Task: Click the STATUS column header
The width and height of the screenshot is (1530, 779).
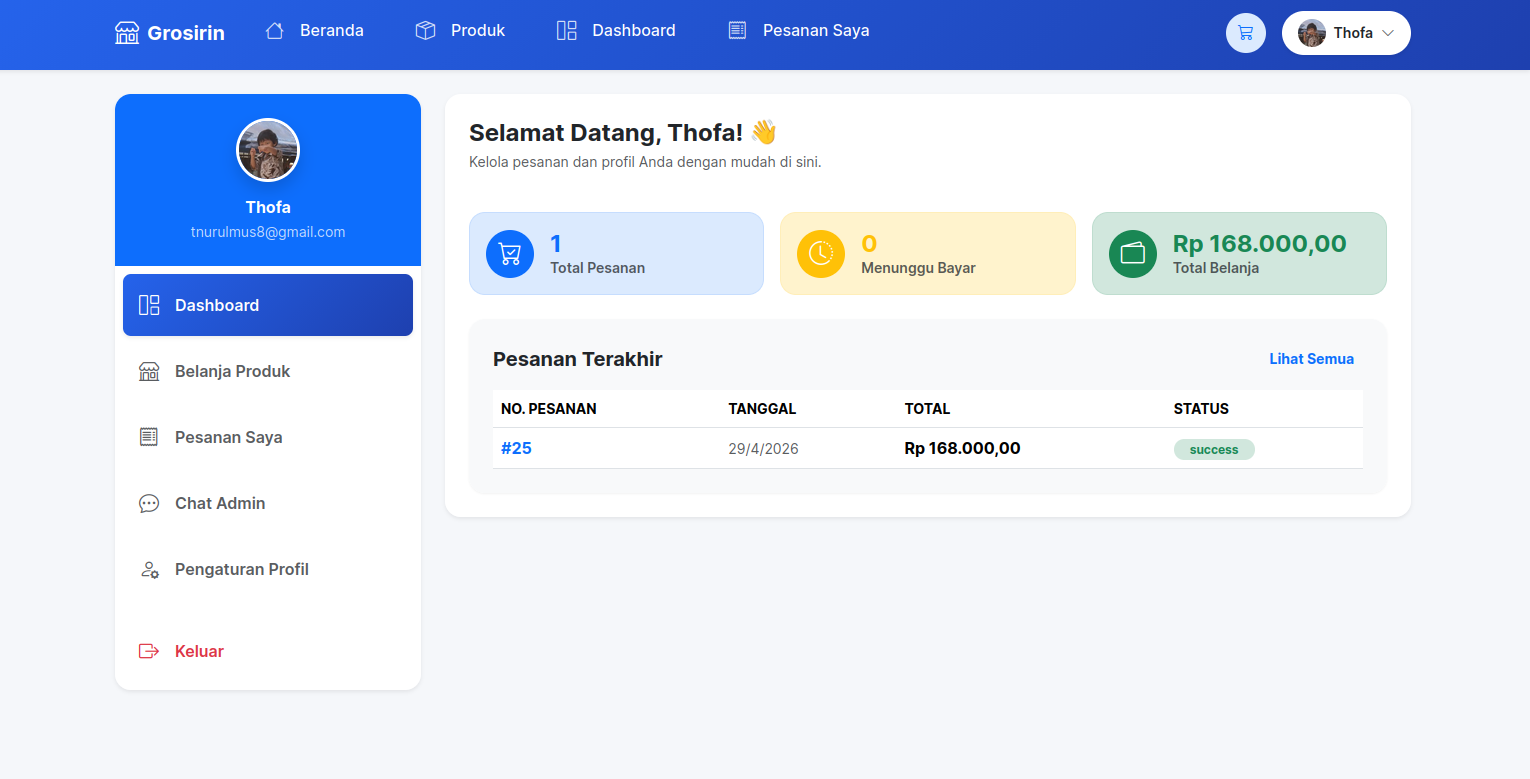Action: pyautogui.click(x=1201, y=409)
